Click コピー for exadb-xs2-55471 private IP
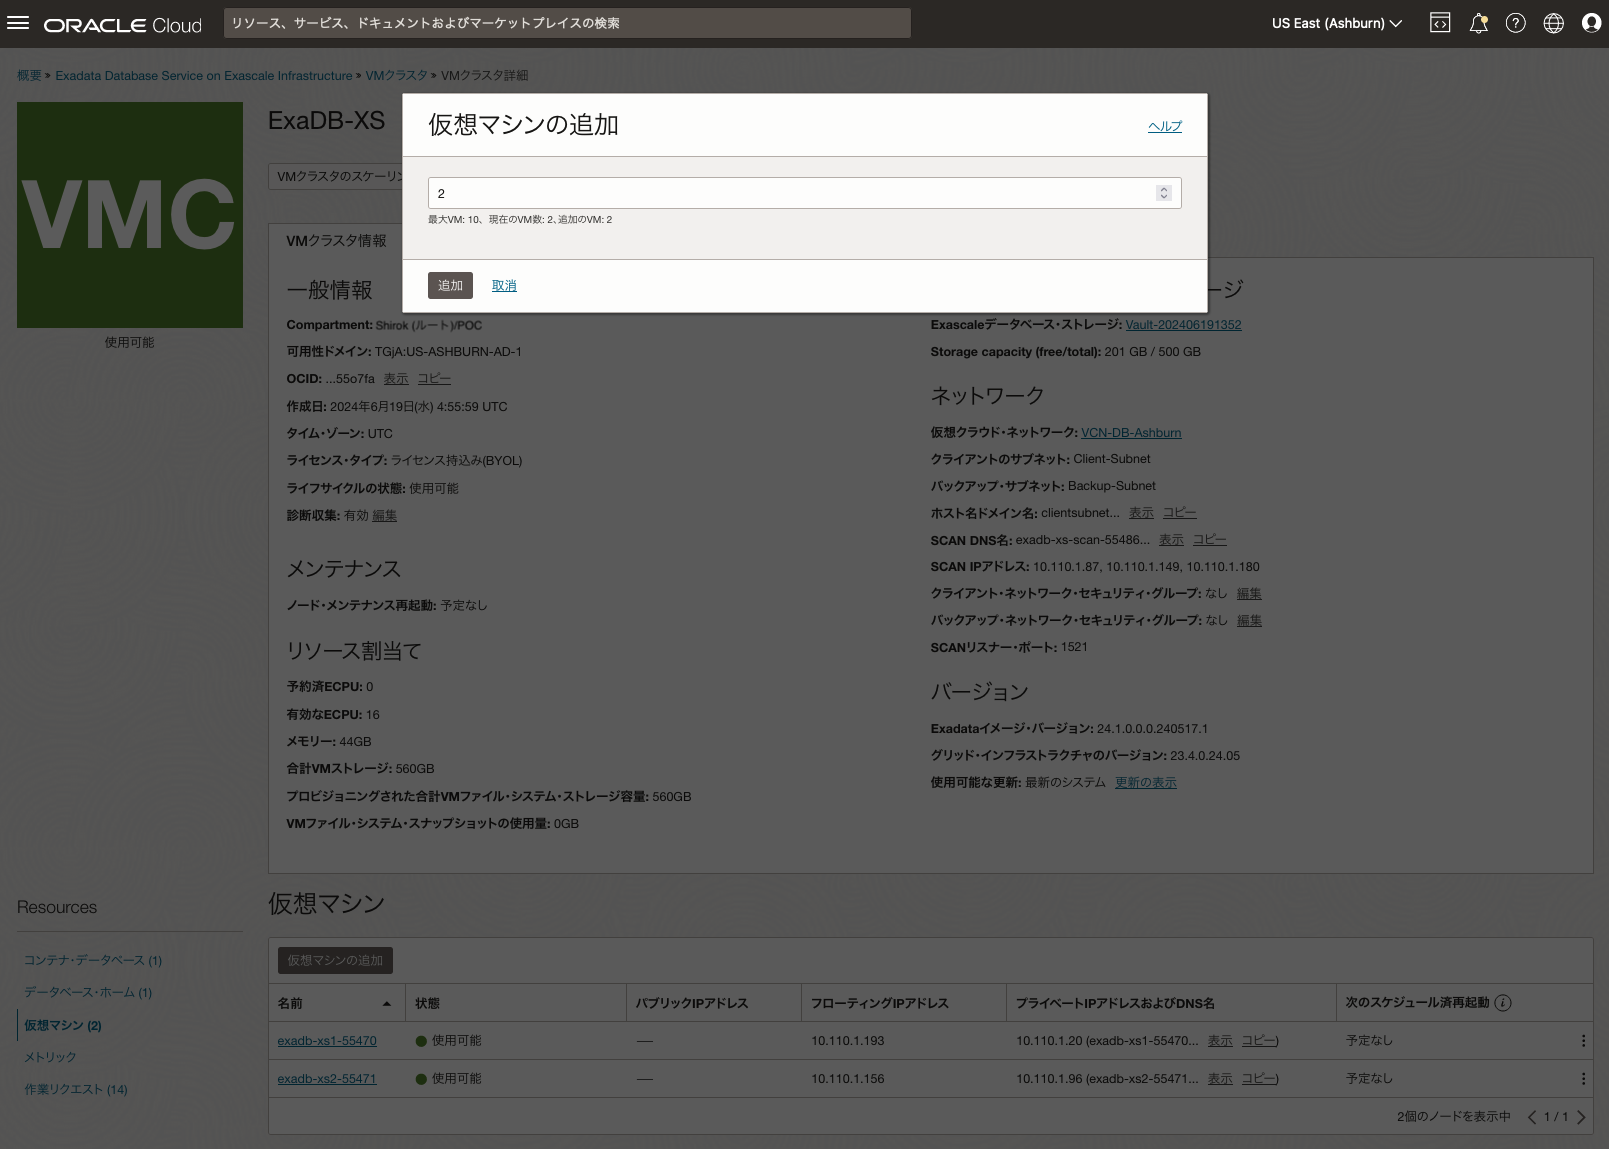 [x=1258, y=1079]
